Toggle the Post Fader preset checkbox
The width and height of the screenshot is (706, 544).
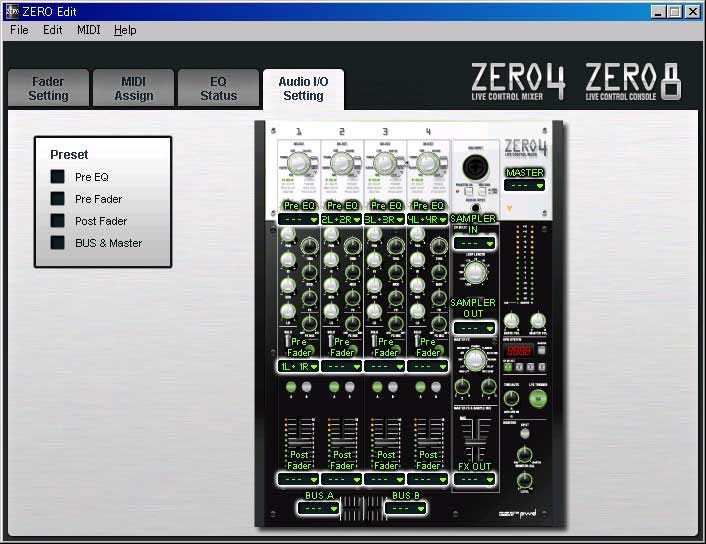click(x=59, y=221)
